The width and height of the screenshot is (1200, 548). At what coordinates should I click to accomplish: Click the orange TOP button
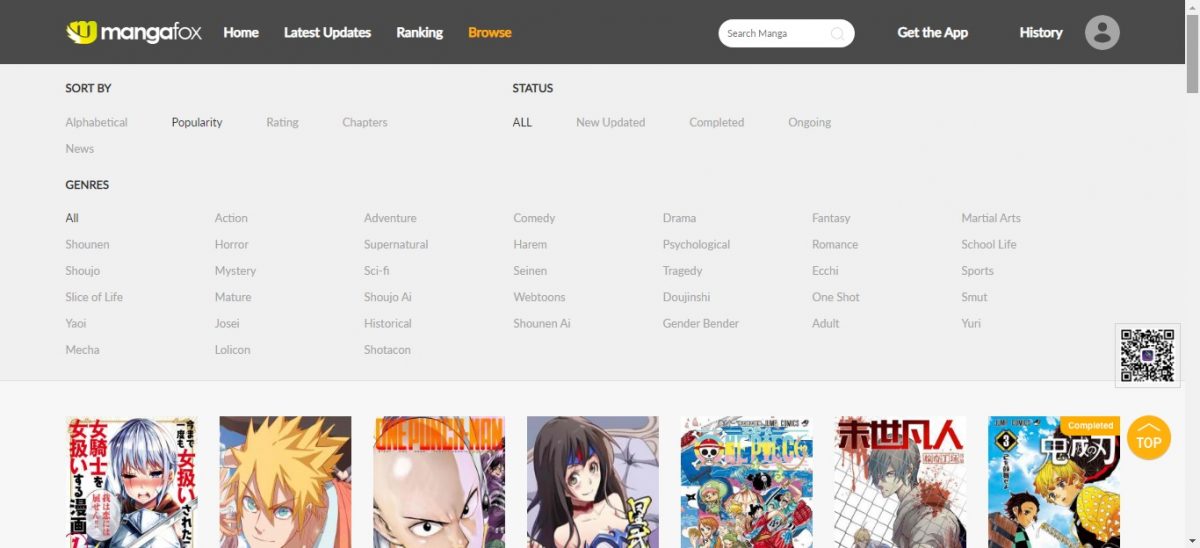[x=1148, y=438]
